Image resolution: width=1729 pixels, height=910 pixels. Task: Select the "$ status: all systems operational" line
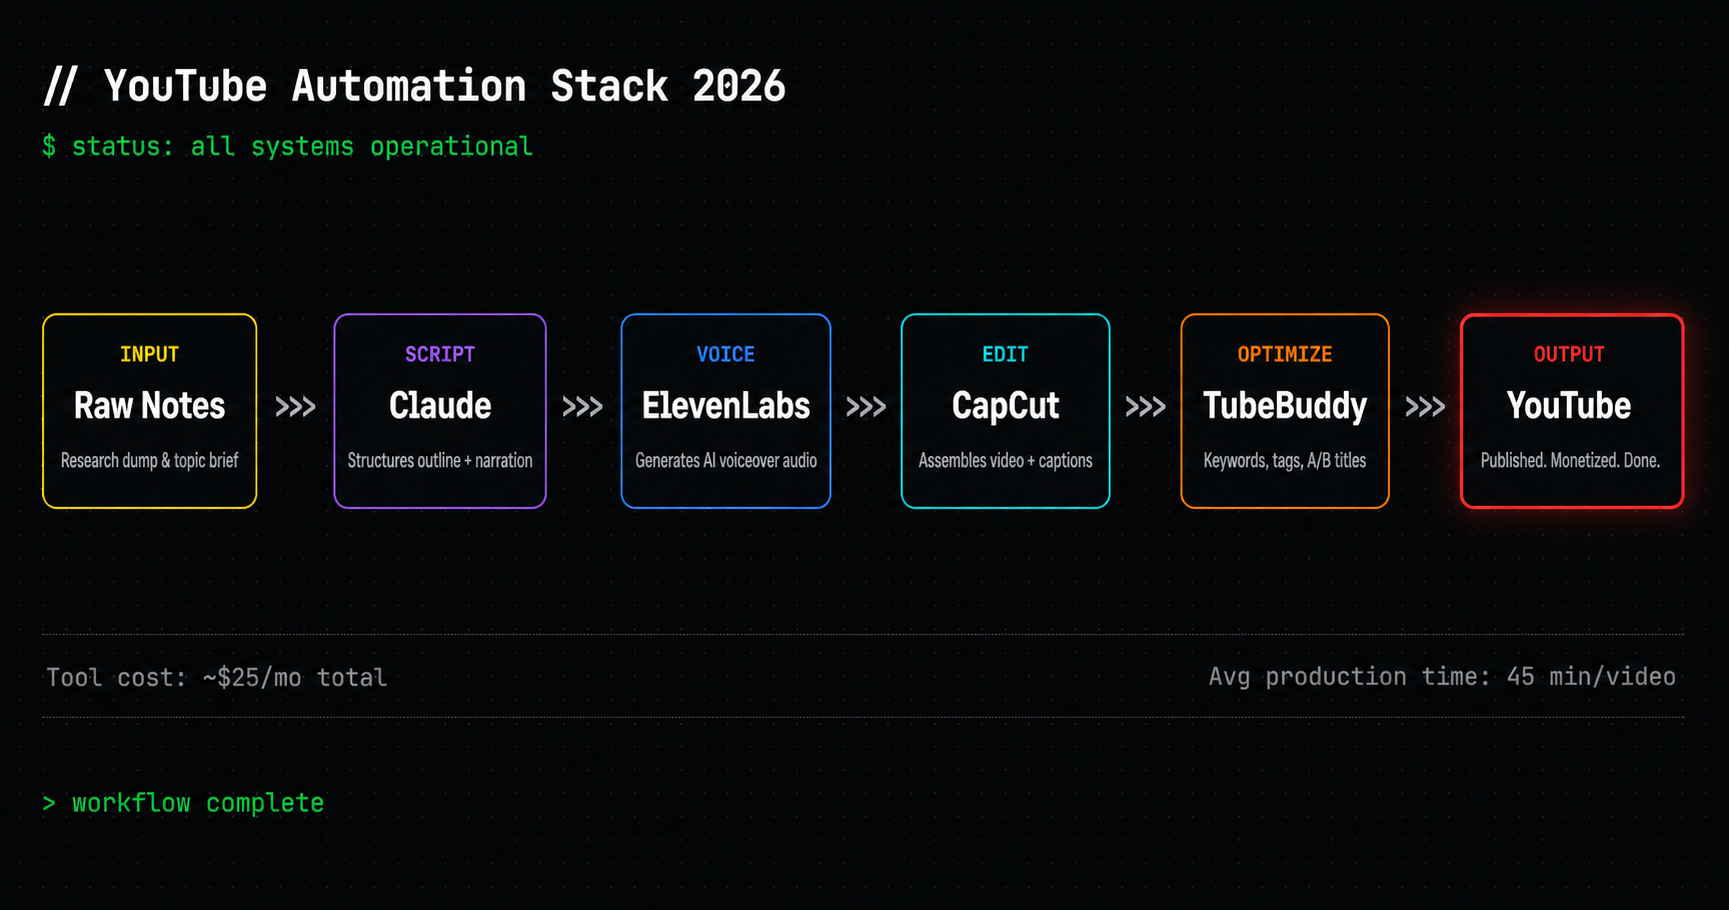[287, 146]
